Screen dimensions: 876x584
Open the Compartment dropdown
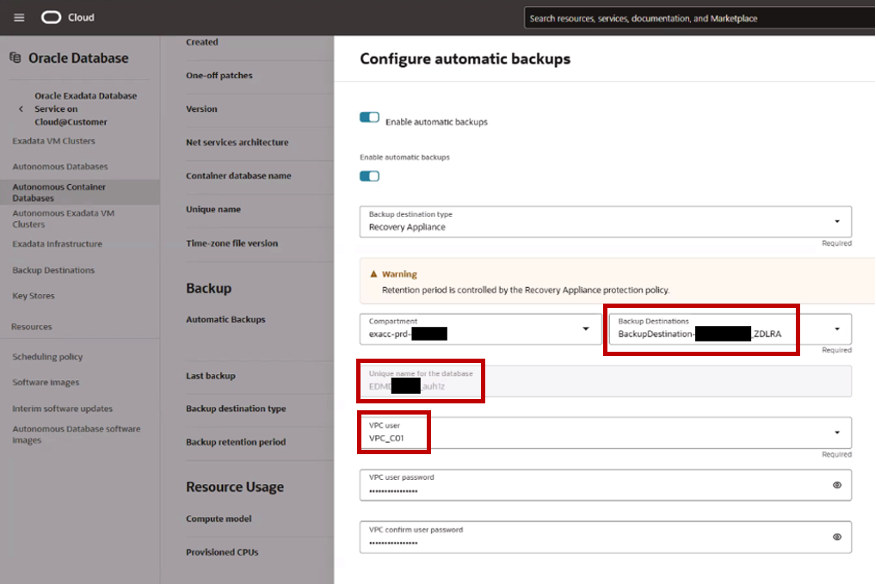coord(586,328)
